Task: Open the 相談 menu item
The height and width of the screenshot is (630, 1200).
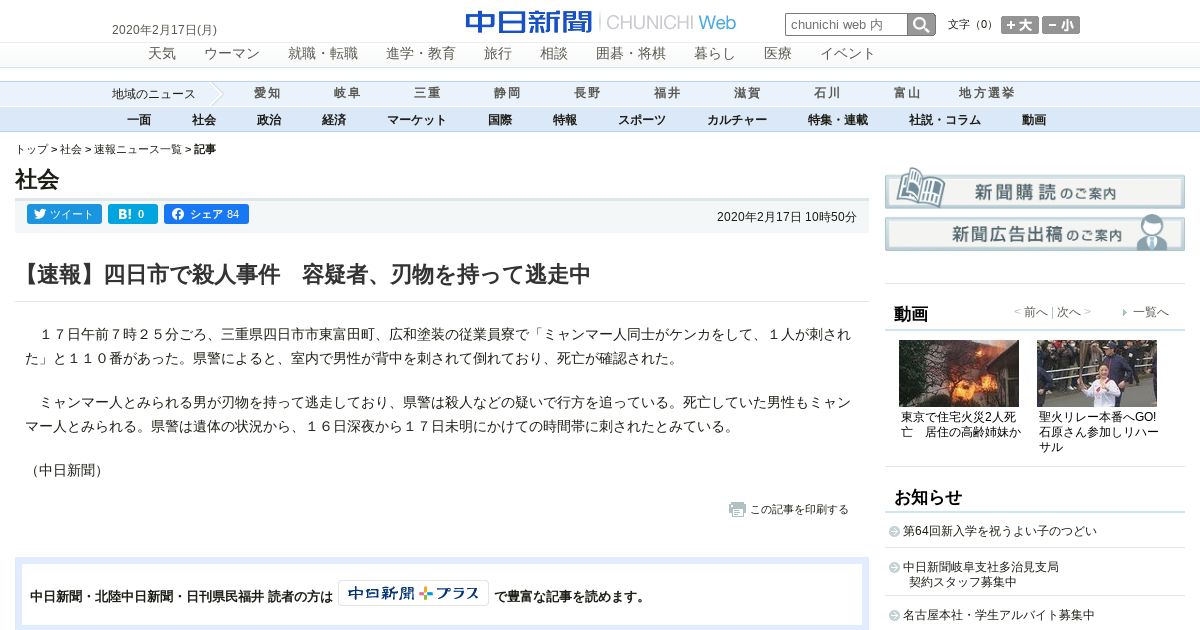Action: 554,54
